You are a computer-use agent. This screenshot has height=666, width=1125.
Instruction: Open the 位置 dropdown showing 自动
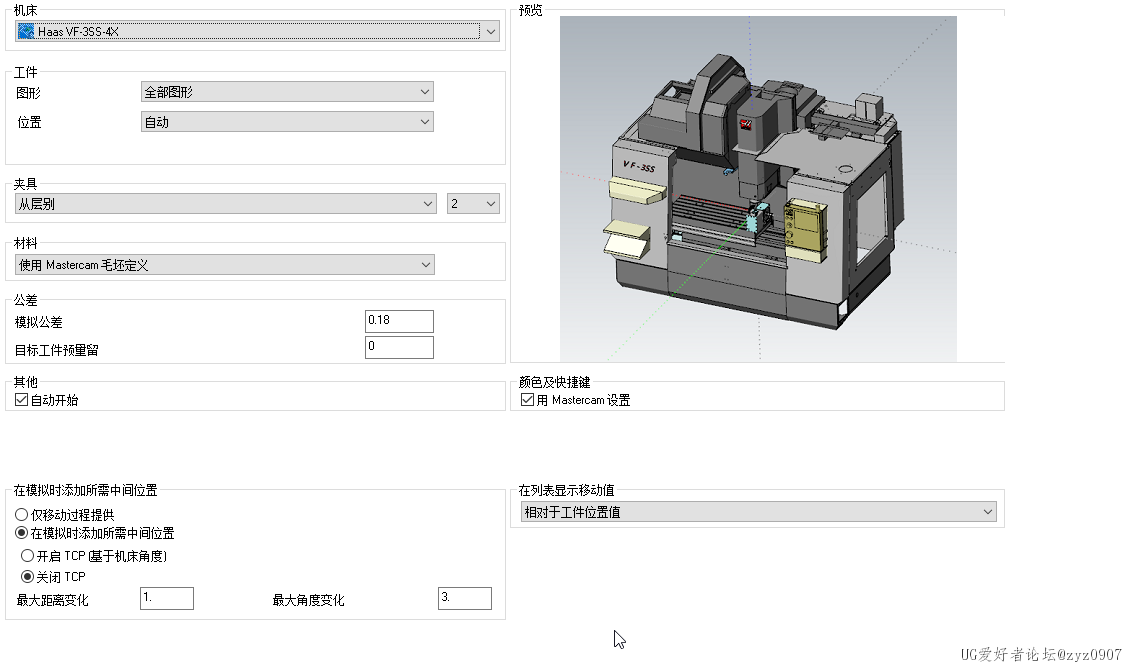[287, 122]
